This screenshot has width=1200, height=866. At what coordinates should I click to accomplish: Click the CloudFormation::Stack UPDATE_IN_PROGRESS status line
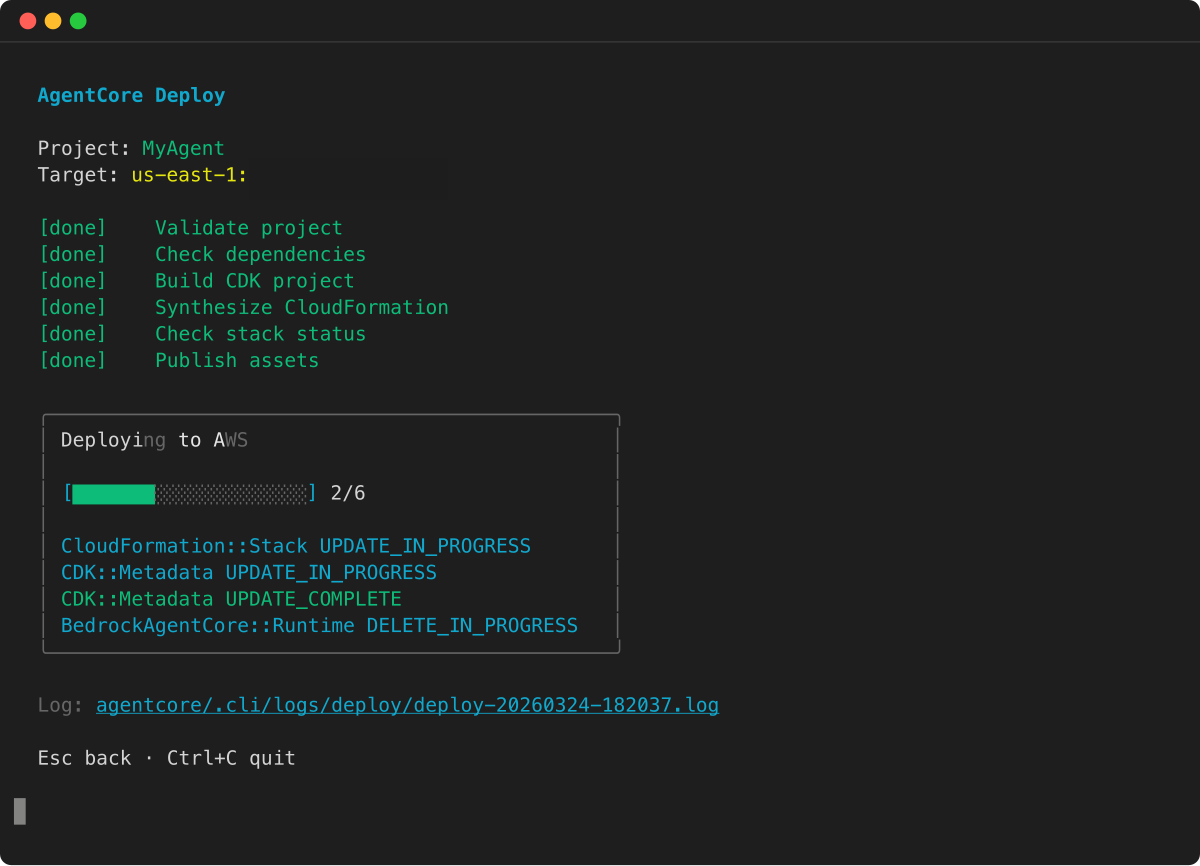[x=295, y=545]
